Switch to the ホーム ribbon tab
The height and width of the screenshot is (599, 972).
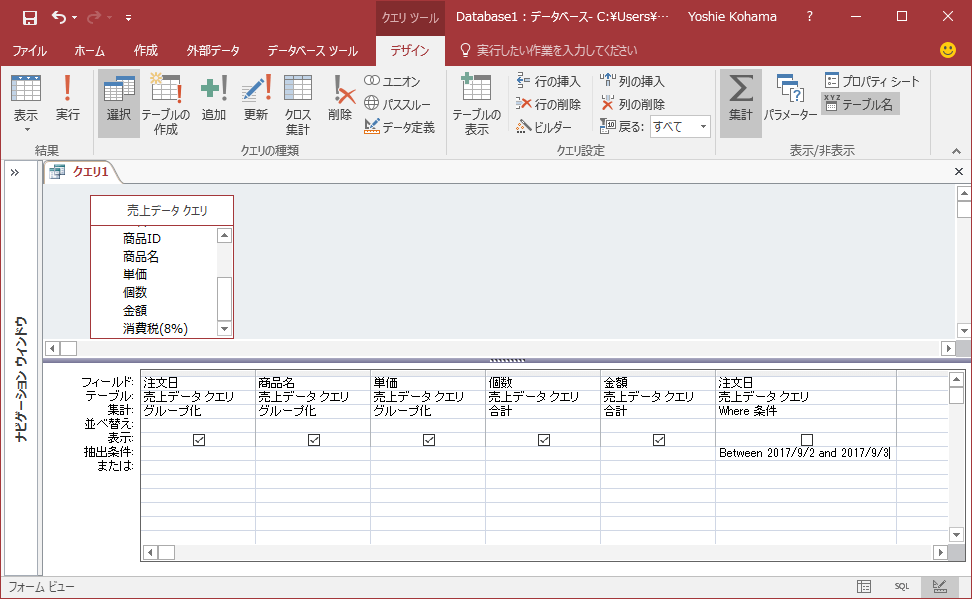tap(89, 51)
